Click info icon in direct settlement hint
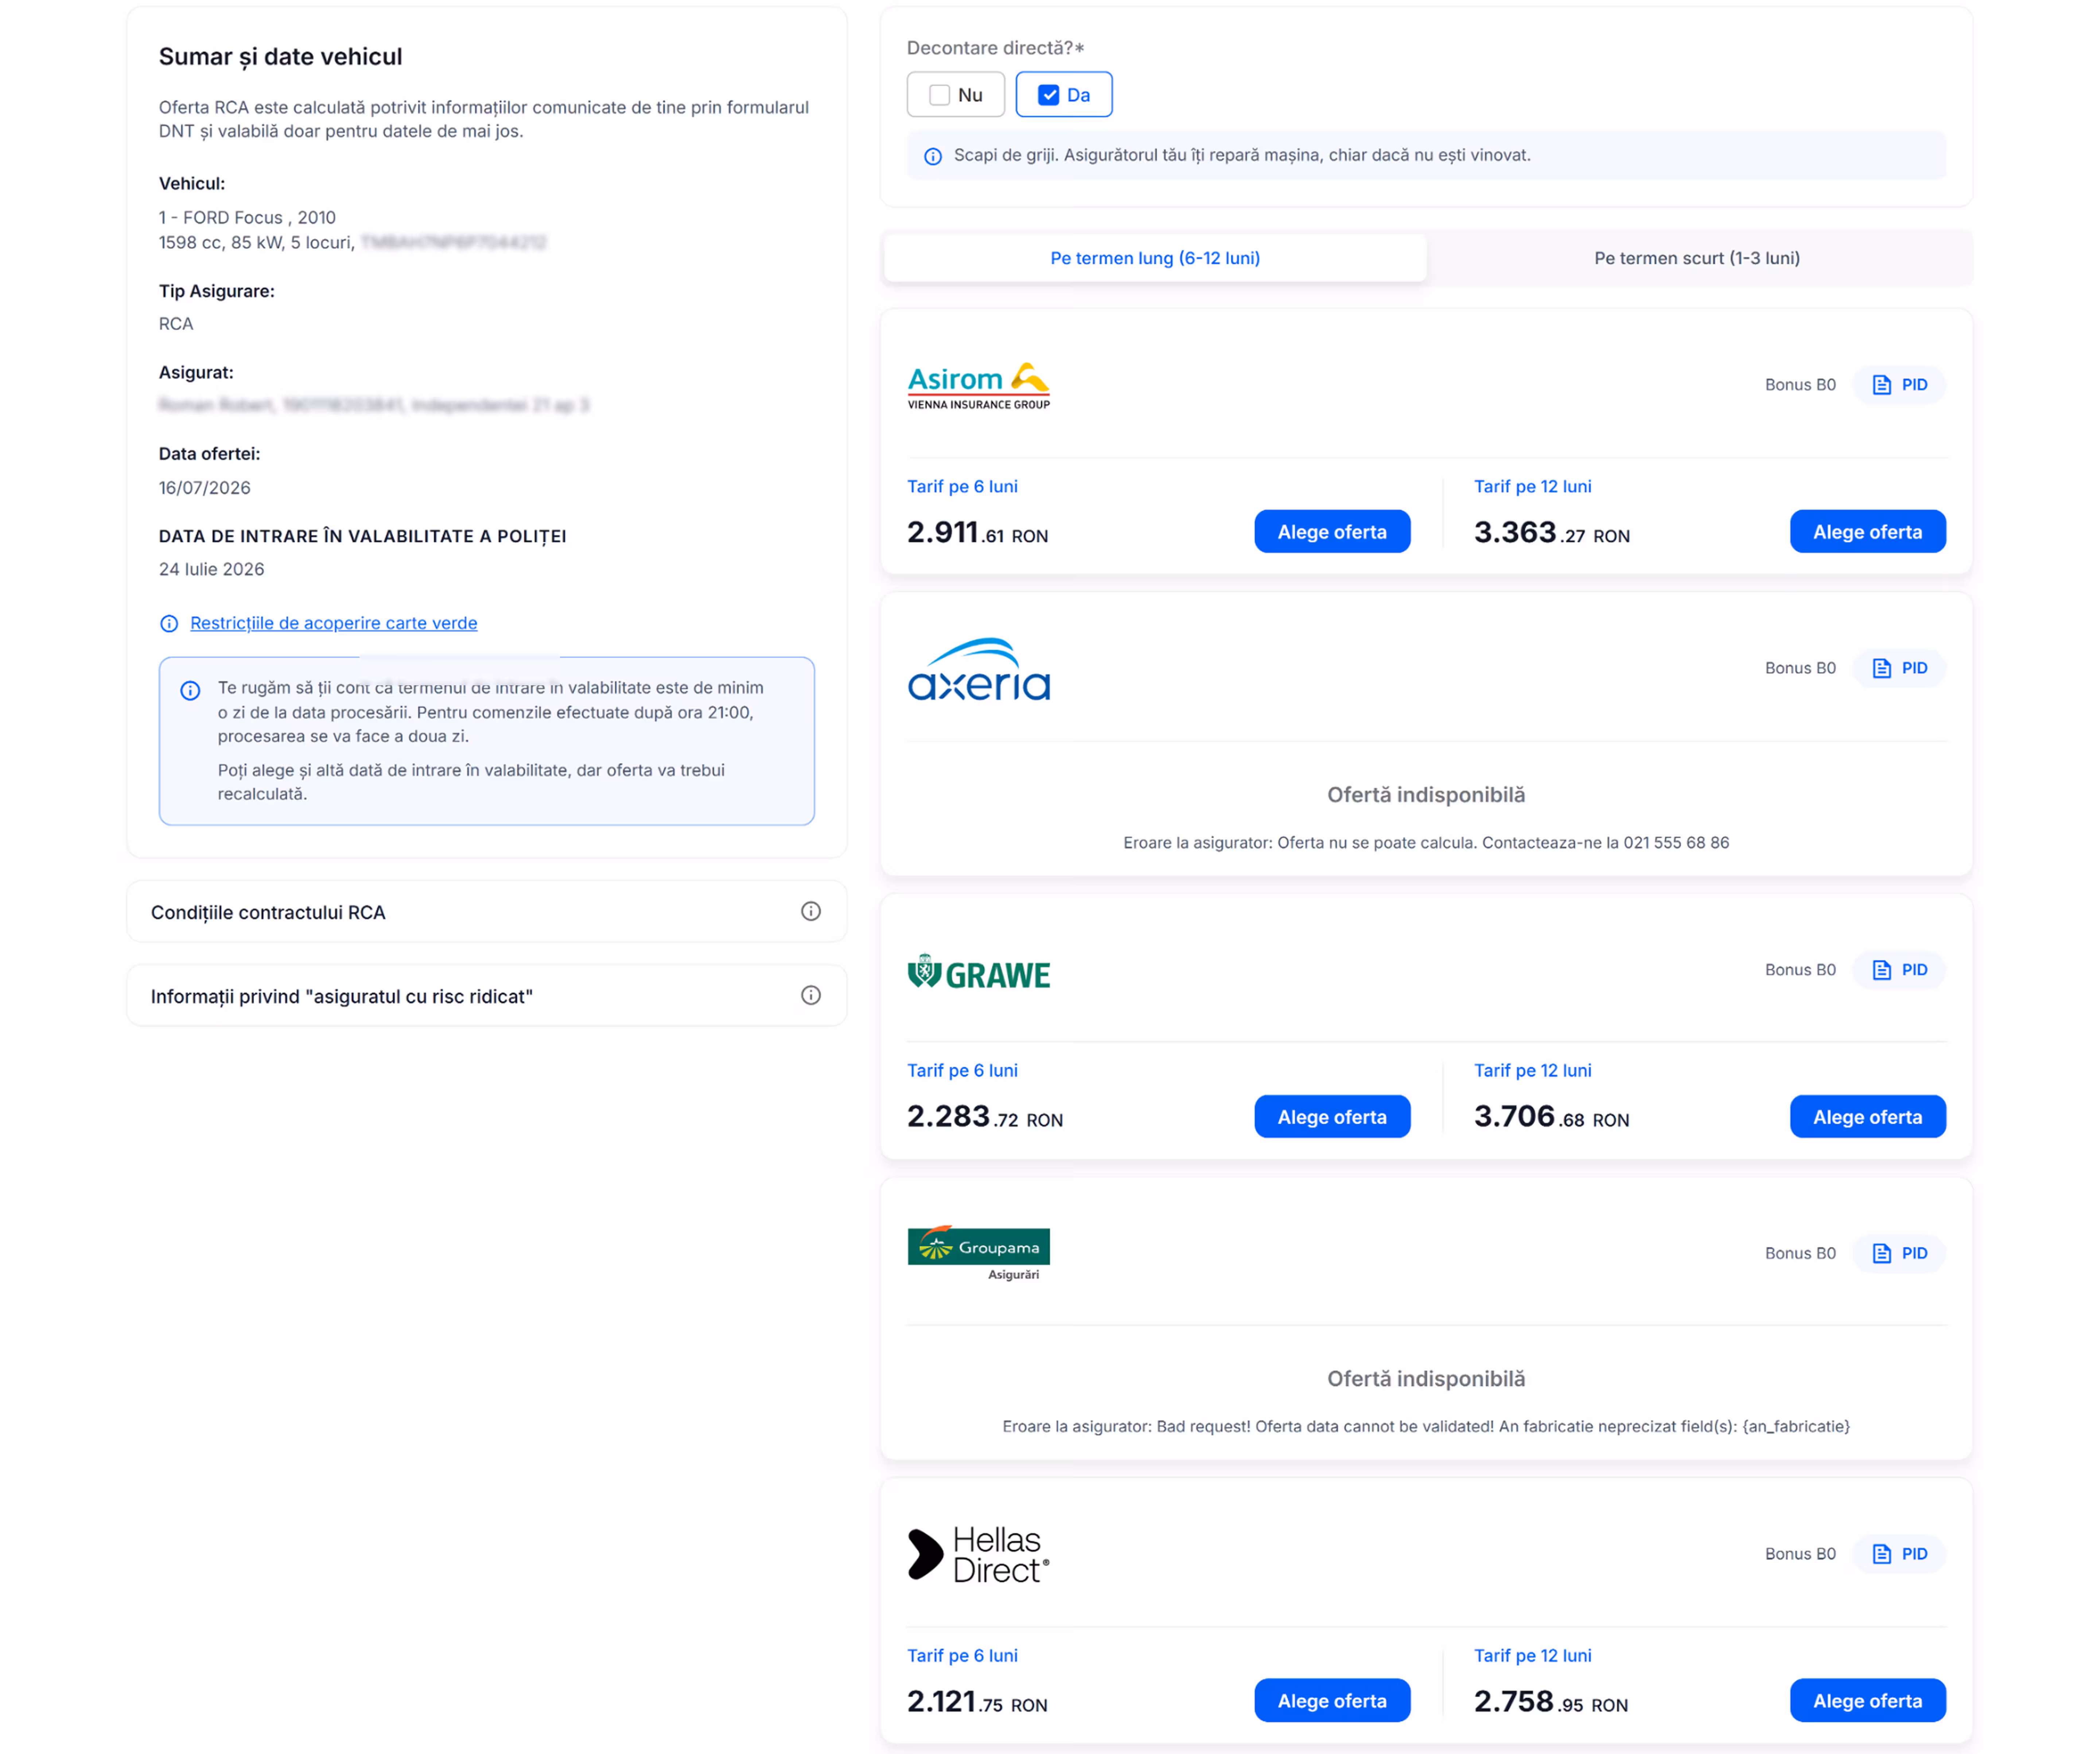2100x1754 pixels. 933,156
